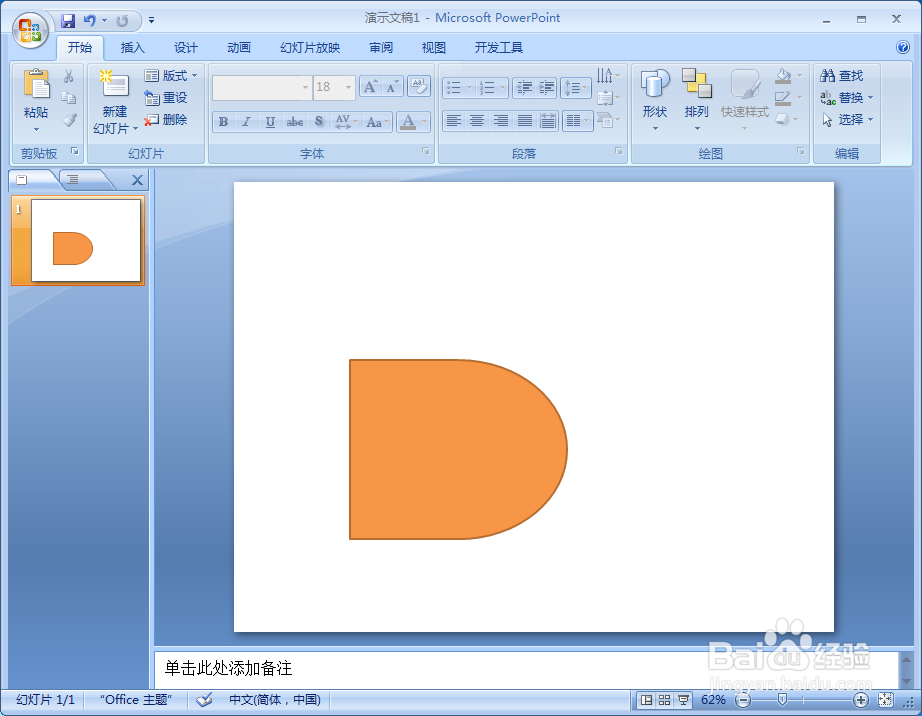This screenshot has width=922, height=716.
Task: Increase font size with large A
Action: 370,87
